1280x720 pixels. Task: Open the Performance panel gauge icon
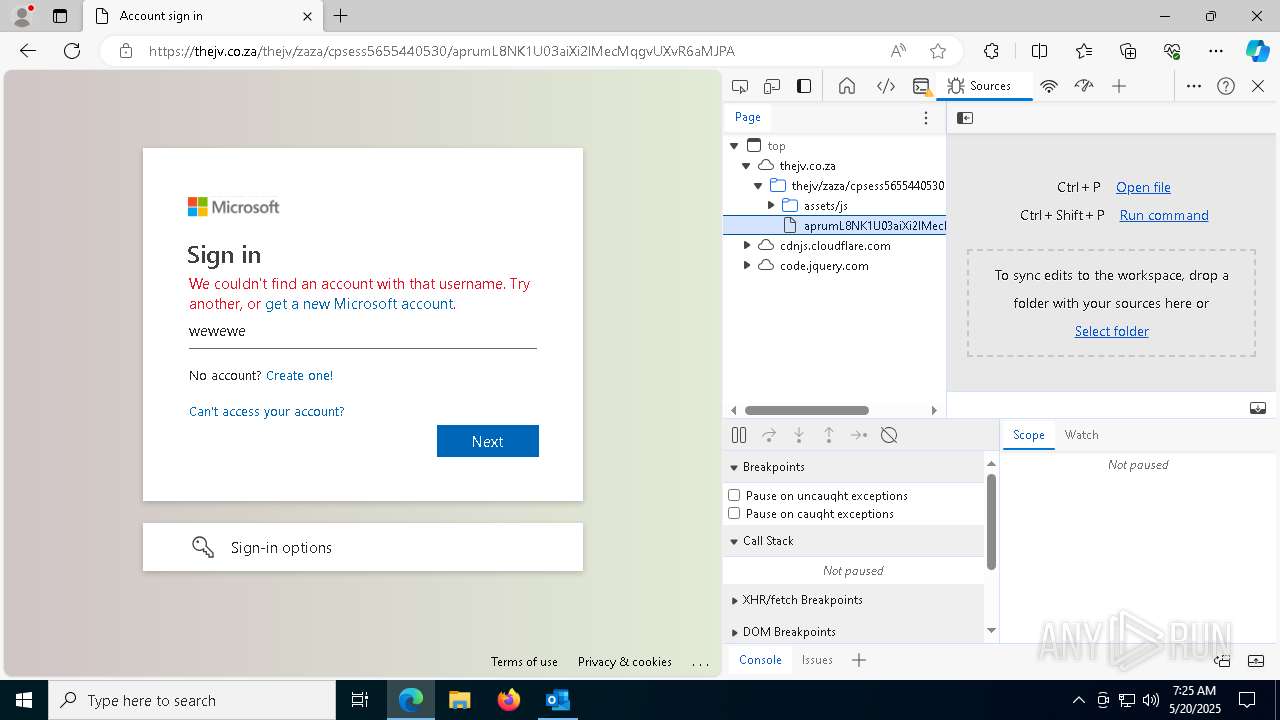tap(1084, 86)
